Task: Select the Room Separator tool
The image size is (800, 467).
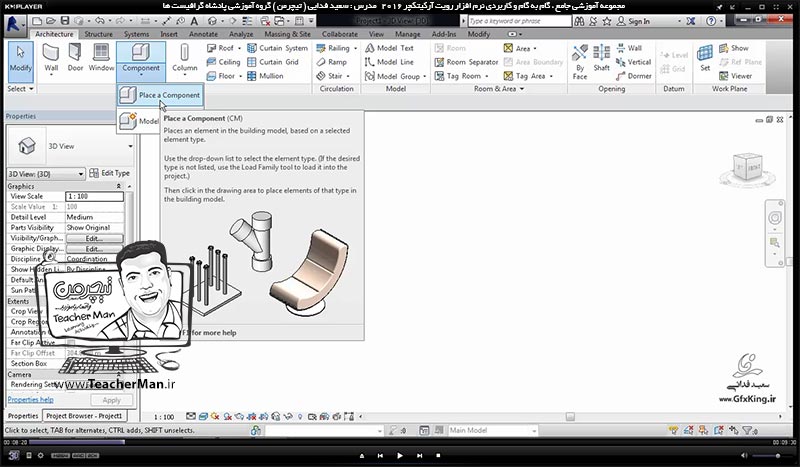Action: 466,62
